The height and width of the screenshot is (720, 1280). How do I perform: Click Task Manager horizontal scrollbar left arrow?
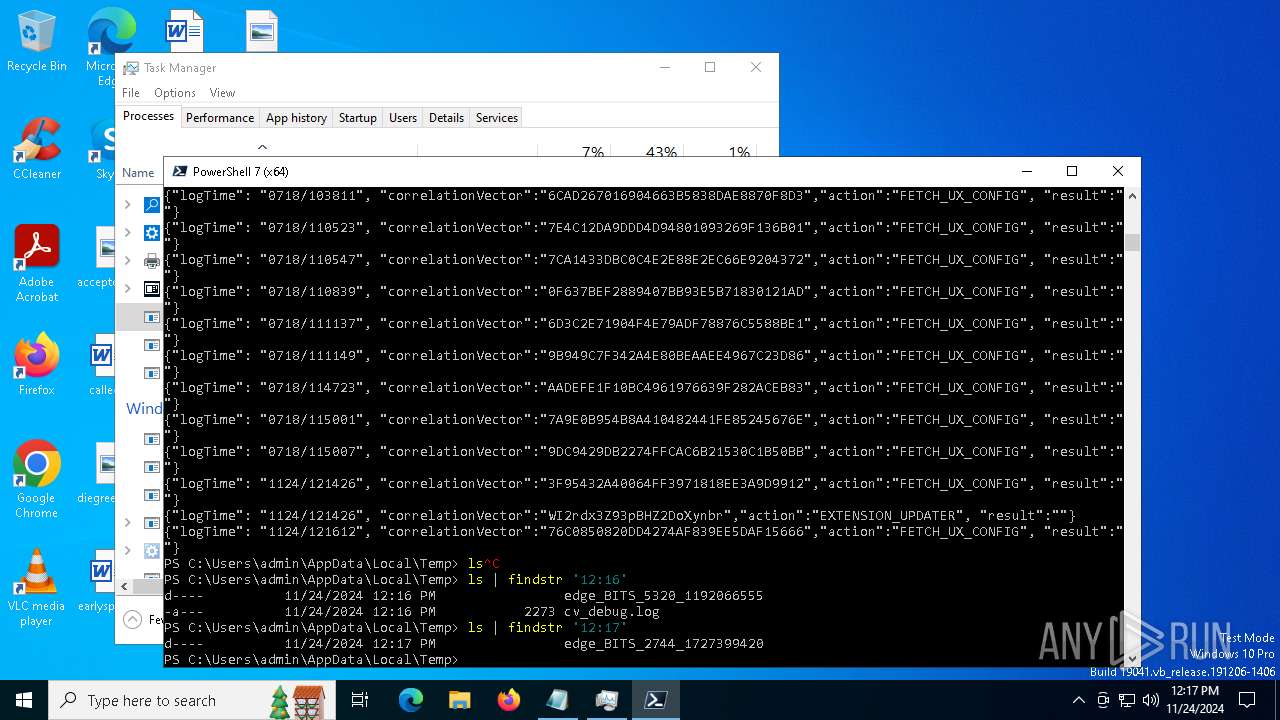tap(125, 587)
